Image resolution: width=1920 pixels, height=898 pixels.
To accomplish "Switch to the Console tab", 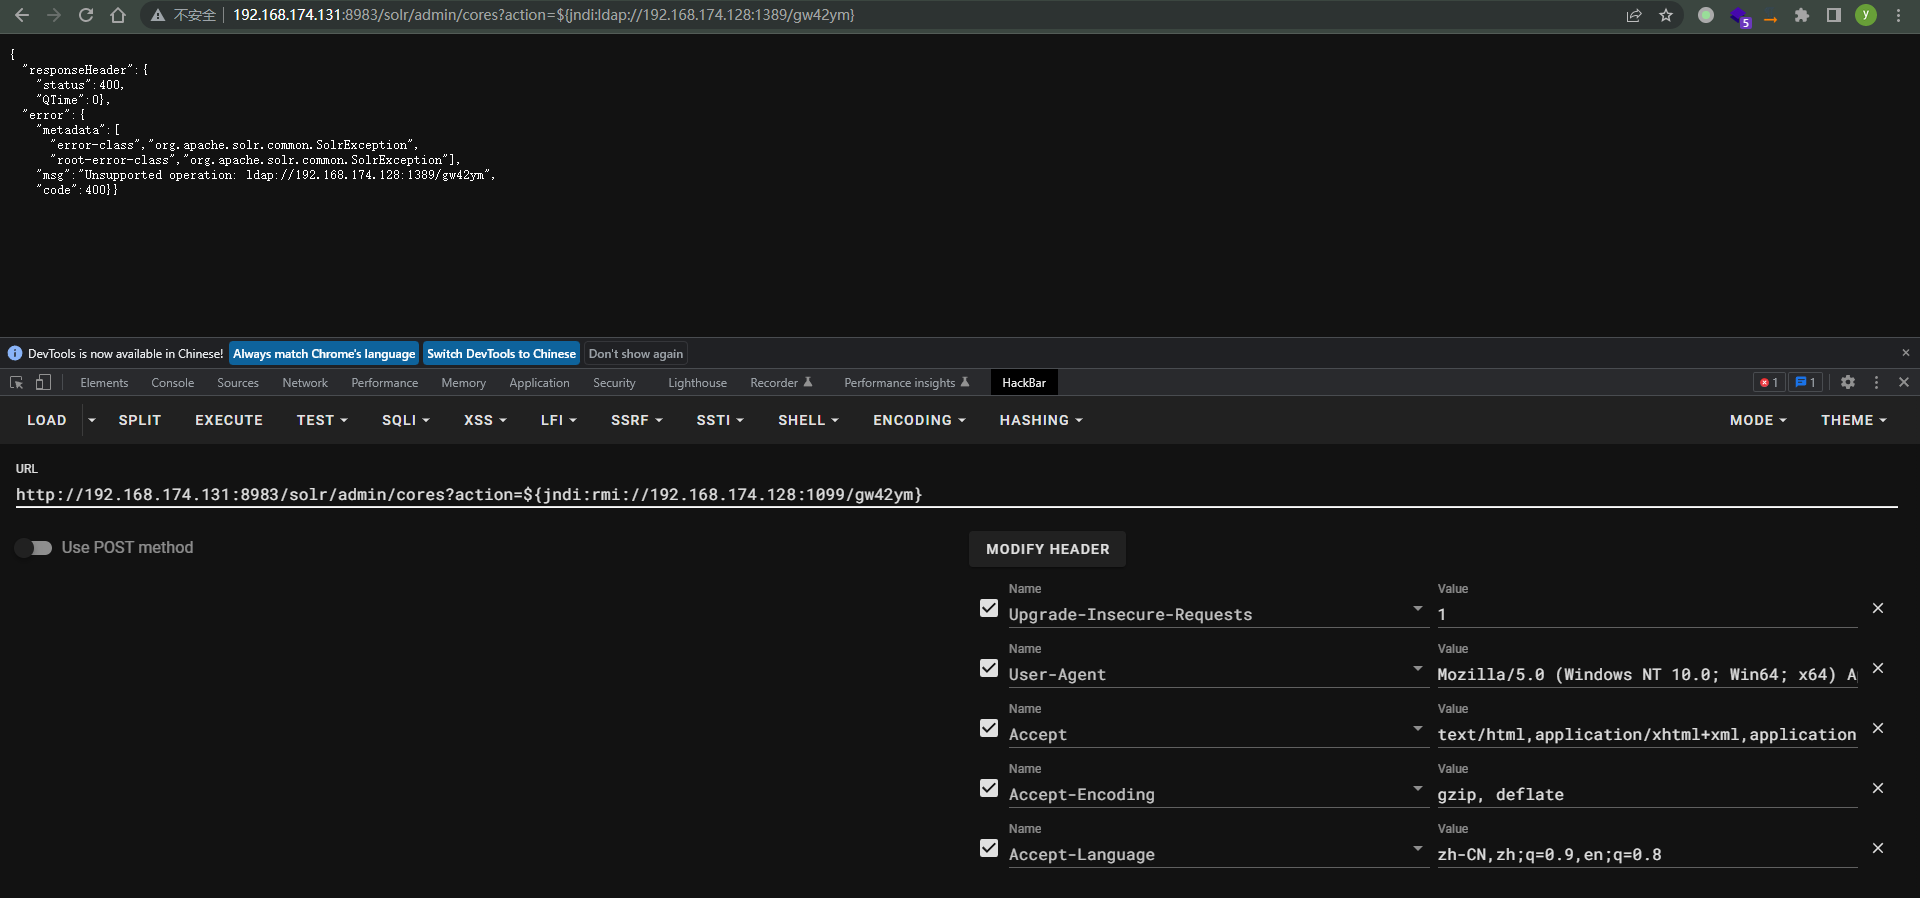I will [173, 383].
